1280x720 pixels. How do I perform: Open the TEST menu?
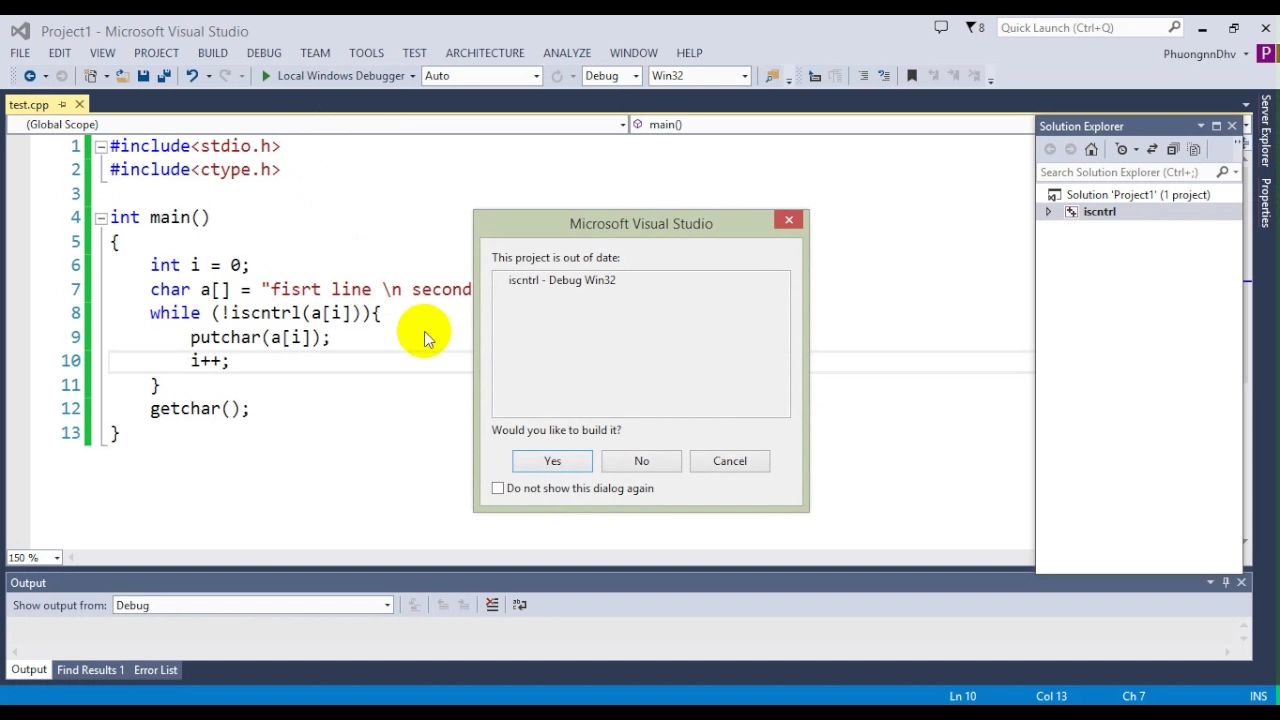click(x=414, y=53)
